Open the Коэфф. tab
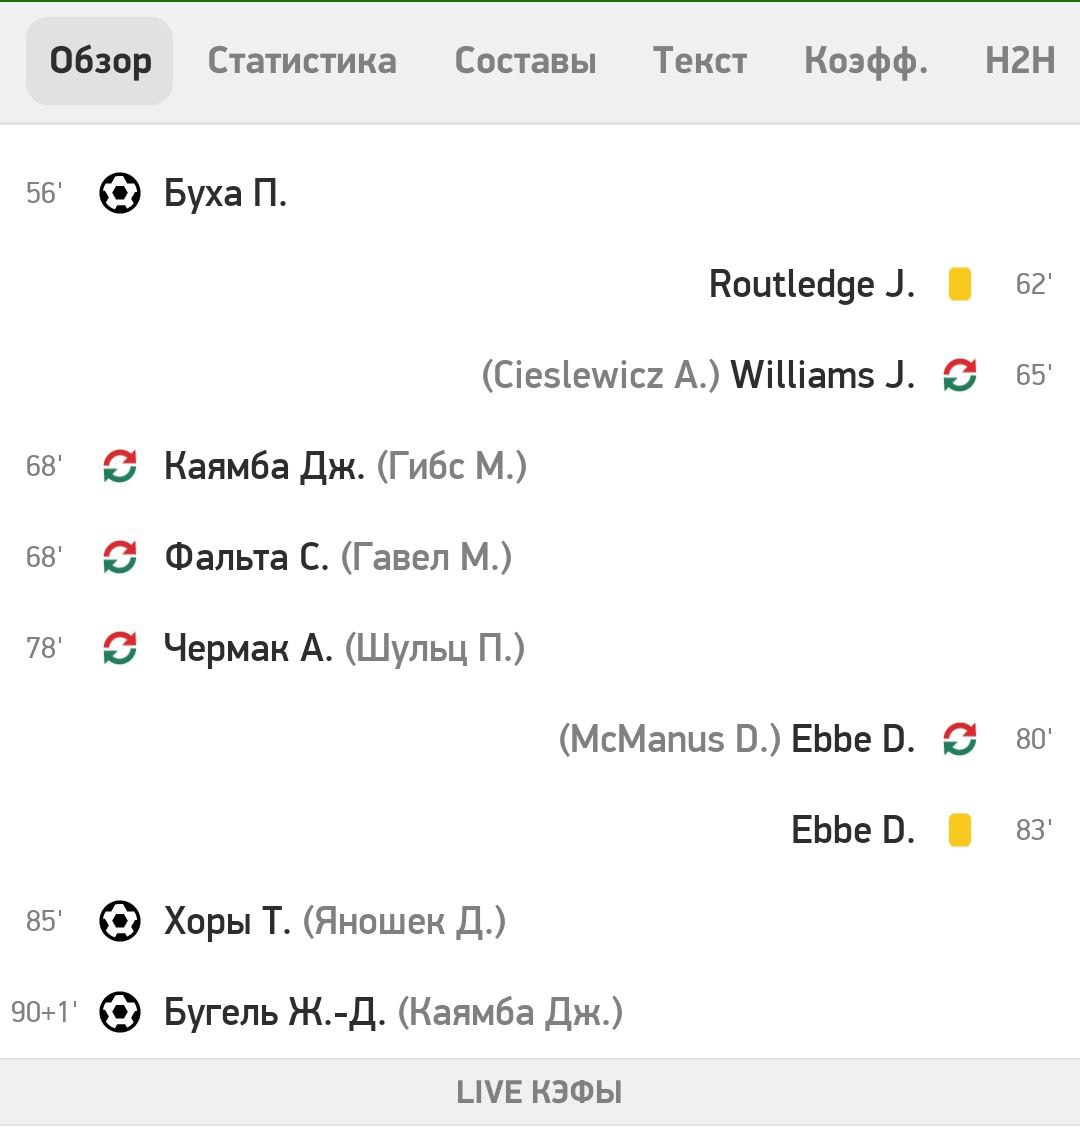 [x=866, y=60]
